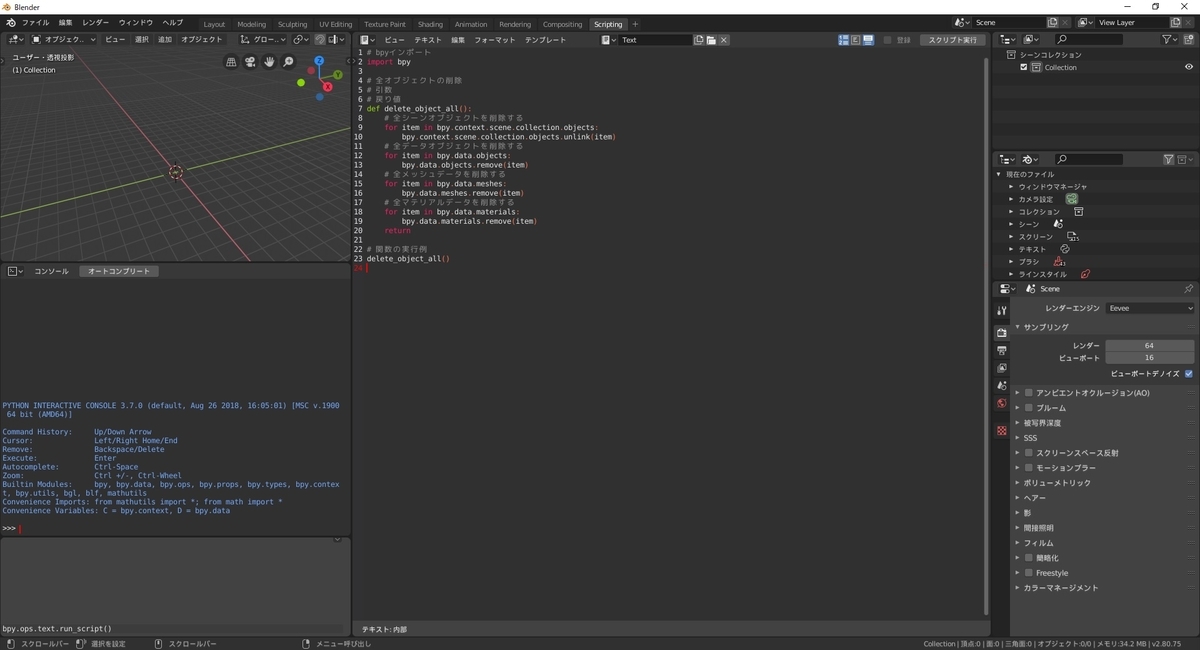Enable アンビエントオクルージョン(AO) checkbox
Image resolution: width=1200 pixels, height=650 pixels.
point(1028,393)
